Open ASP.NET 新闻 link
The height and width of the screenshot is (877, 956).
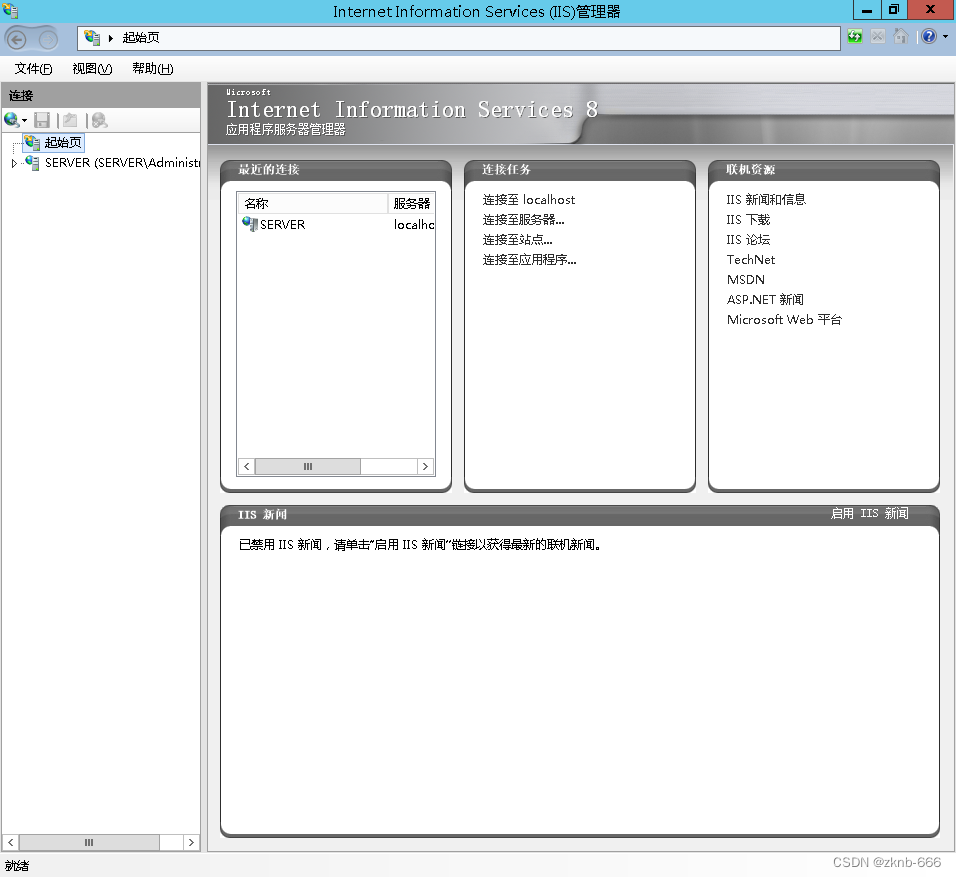[x=765, y=299]
